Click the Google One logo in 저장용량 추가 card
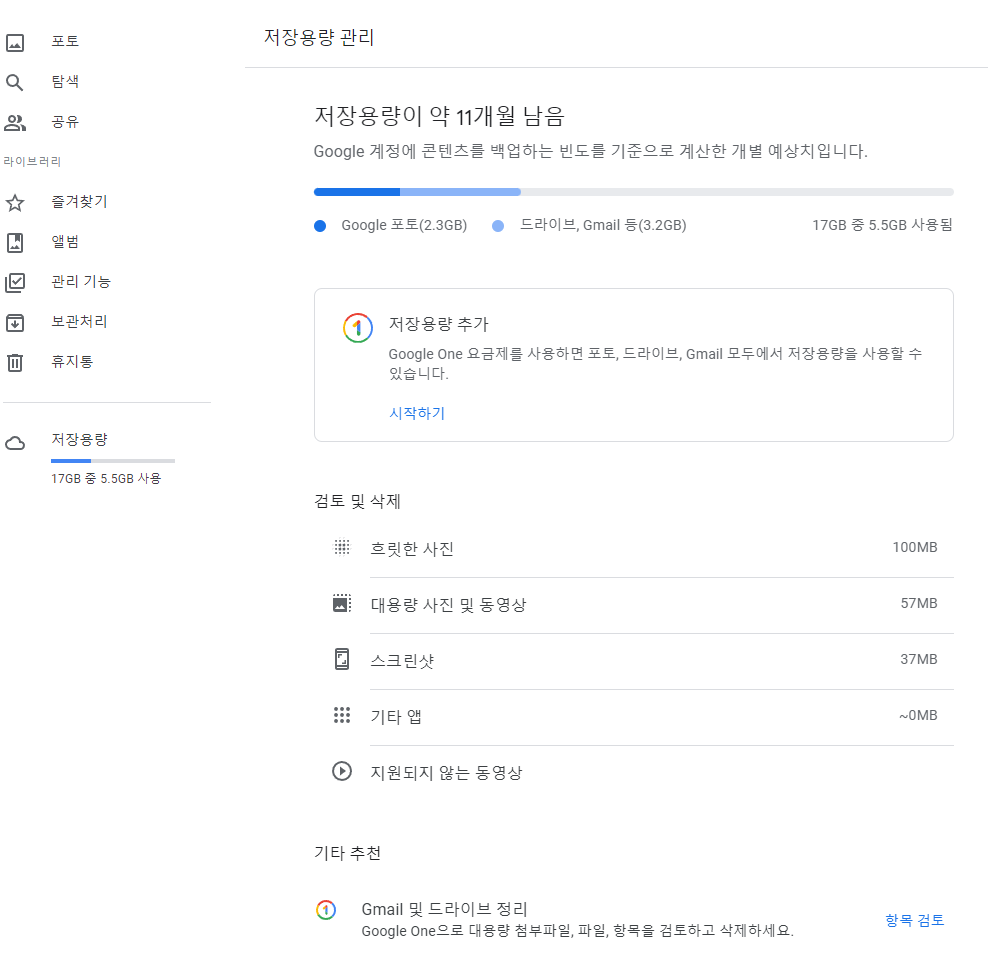 click(x=357, y=328)
